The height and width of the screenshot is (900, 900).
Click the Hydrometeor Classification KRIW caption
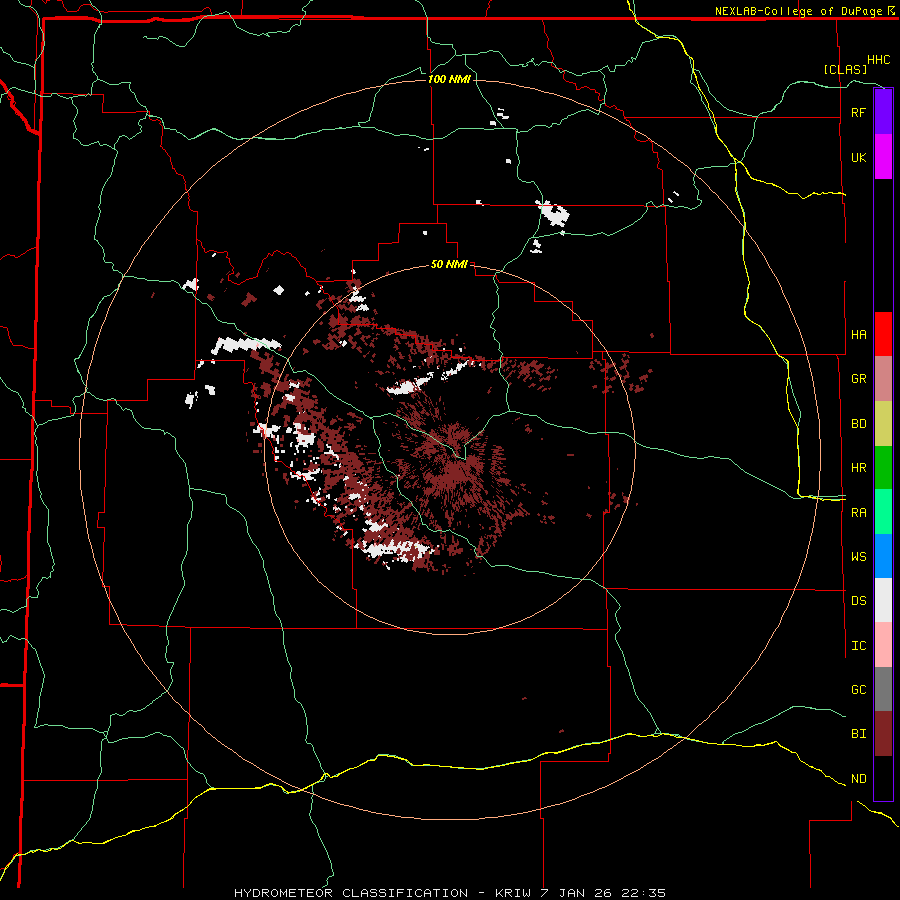(449, 893)
